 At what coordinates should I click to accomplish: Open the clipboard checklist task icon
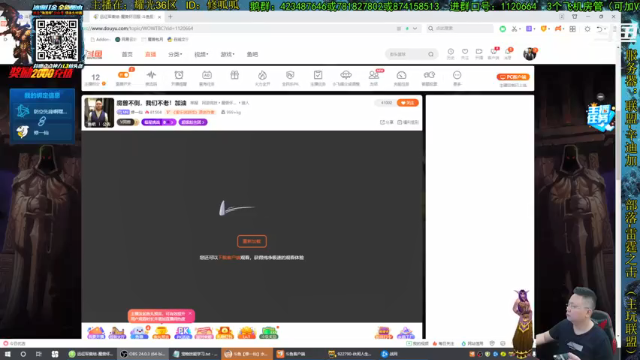[x=318, y=75]
